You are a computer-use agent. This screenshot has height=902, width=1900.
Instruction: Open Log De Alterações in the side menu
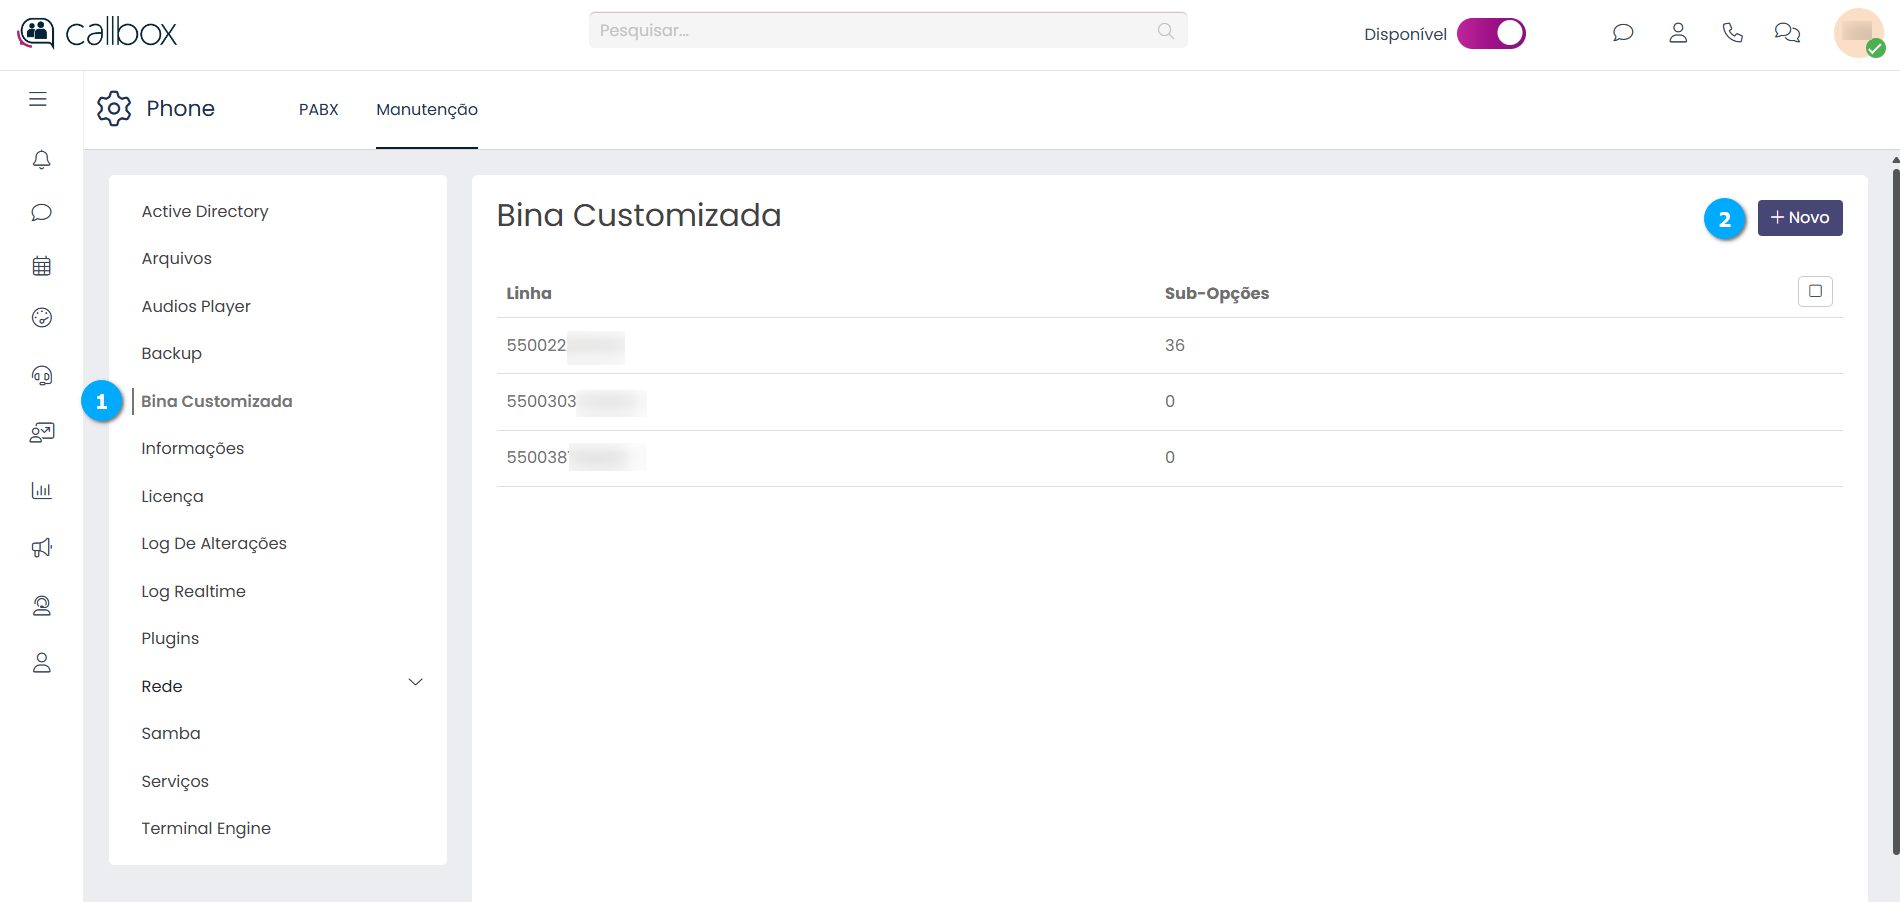point(214,543)
